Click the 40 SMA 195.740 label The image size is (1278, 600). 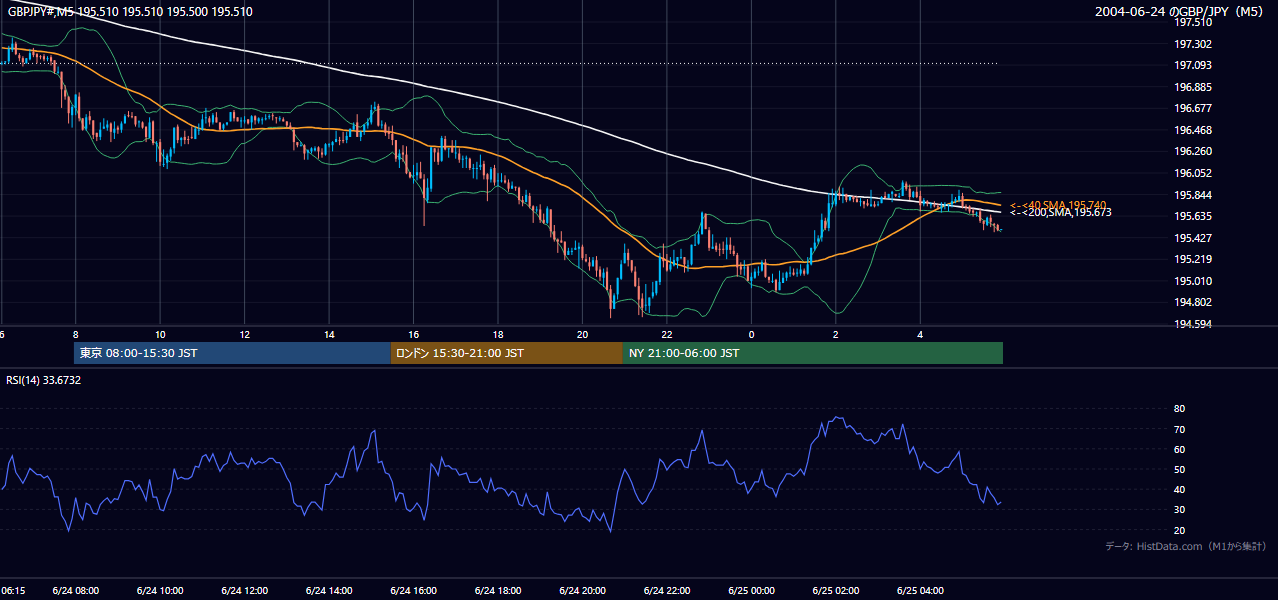1058,204
